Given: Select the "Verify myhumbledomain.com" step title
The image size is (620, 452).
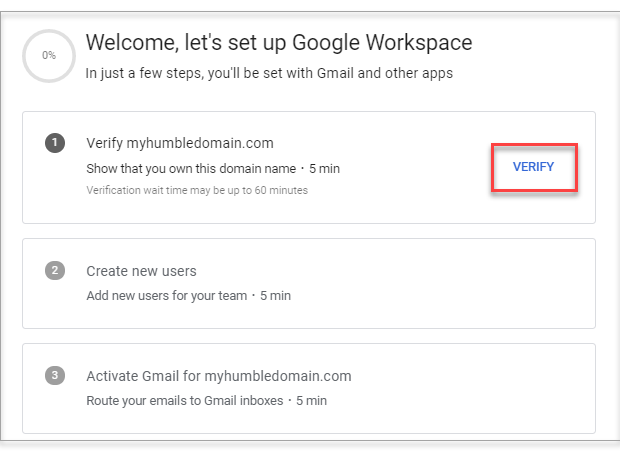Looking at the screenshot, I should point(179,143).
